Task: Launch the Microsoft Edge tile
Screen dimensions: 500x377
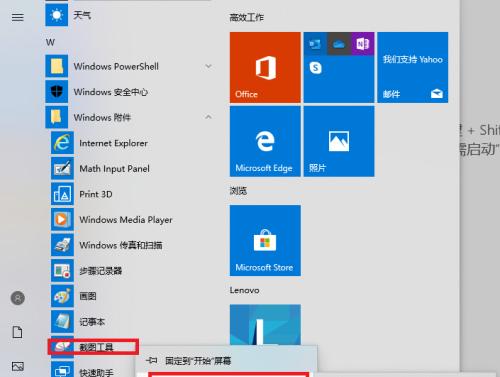Action: 265,141
